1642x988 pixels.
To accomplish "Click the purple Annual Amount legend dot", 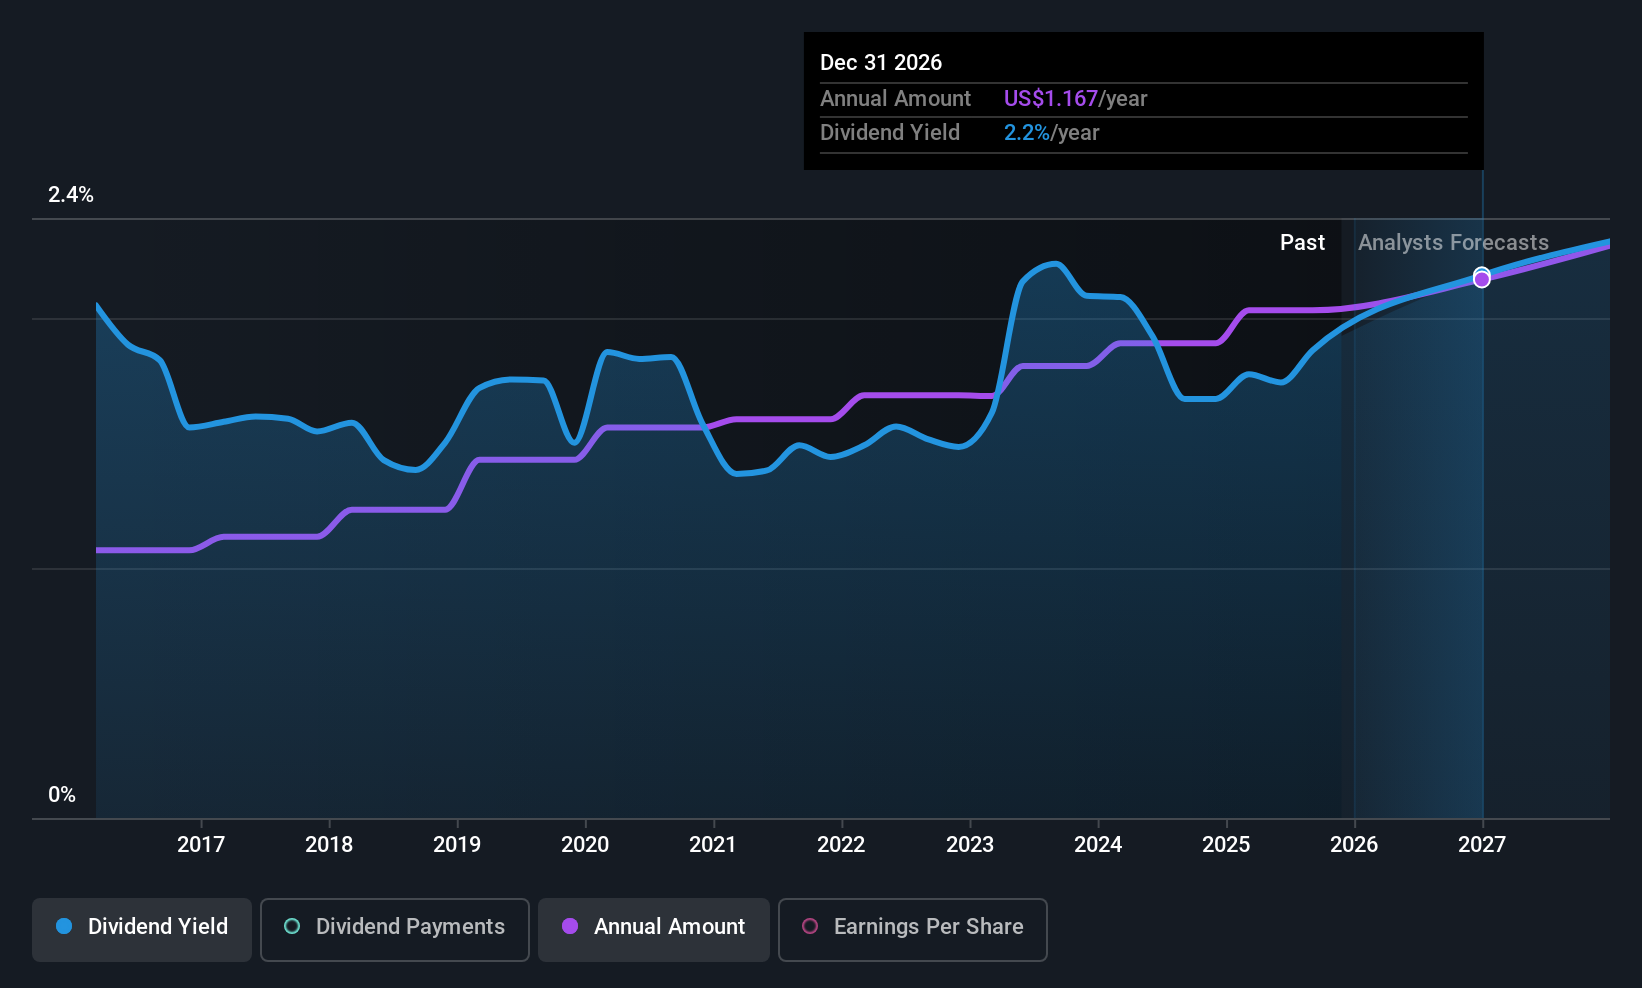I will [571, 927].
